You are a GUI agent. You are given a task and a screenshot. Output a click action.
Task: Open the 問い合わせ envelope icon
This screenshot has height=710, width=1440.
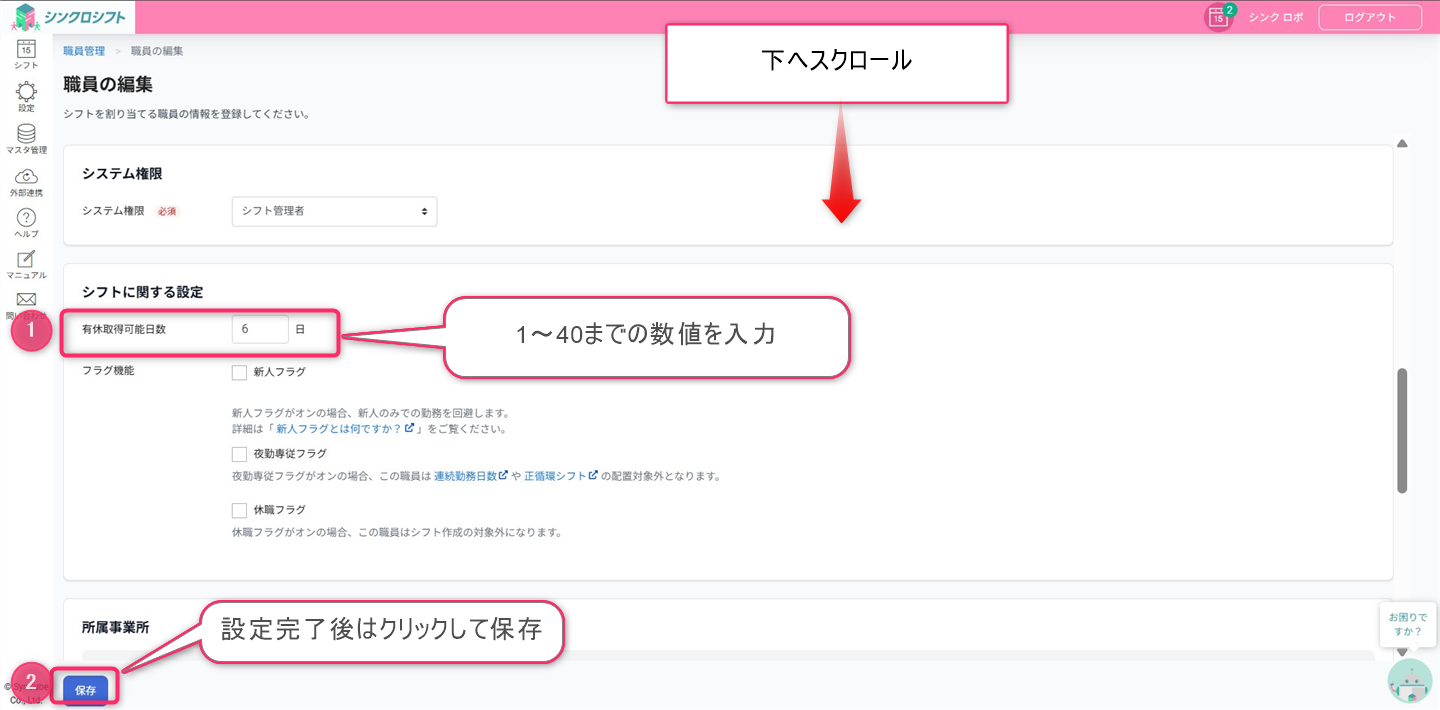click(26, 300)
